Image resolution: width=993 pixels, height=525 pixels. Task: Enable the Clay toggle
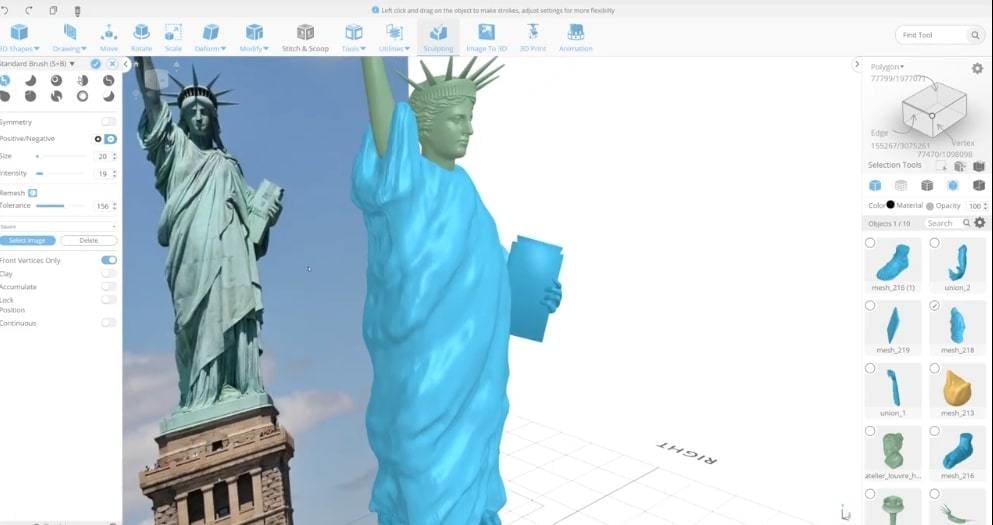109,274
